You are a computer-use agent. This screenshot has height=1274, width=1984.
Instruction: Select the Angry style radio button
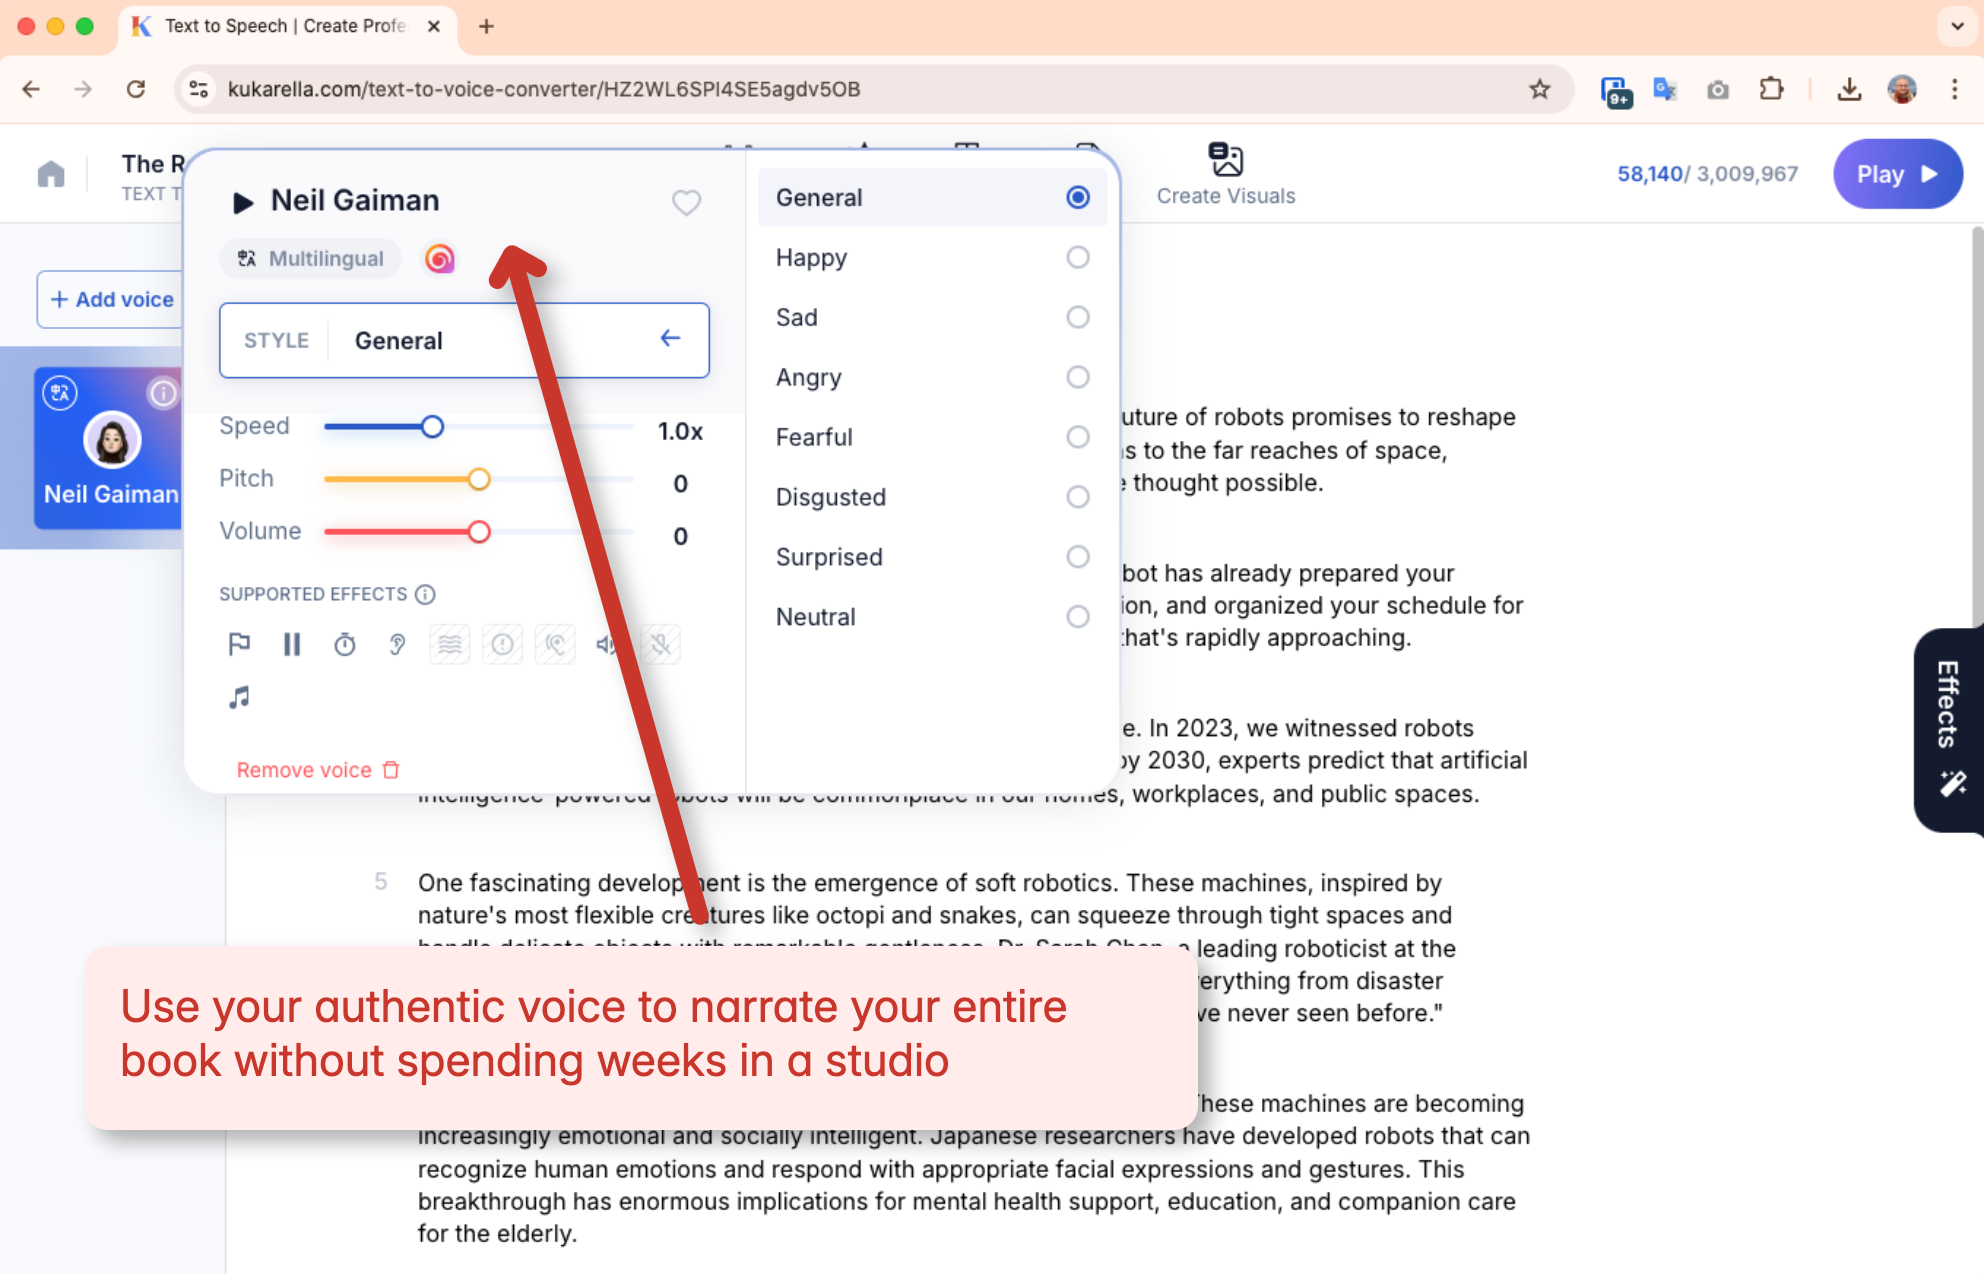pyautogui.click(x=1077, y=378)
